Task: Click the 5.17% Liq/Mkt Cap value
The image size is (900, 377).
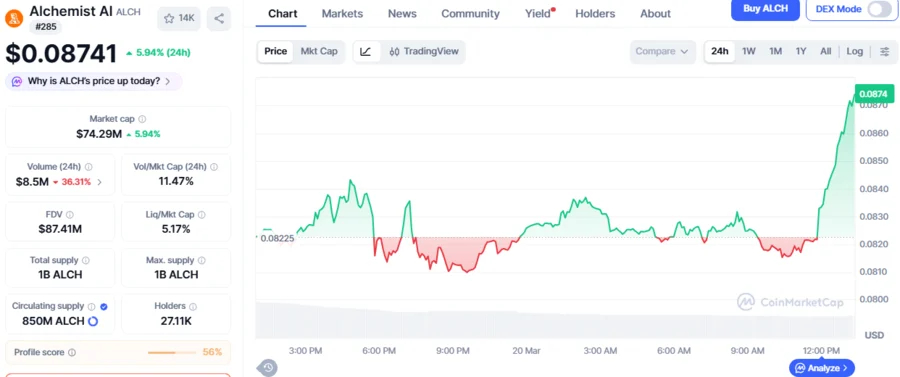Action: 176,229
